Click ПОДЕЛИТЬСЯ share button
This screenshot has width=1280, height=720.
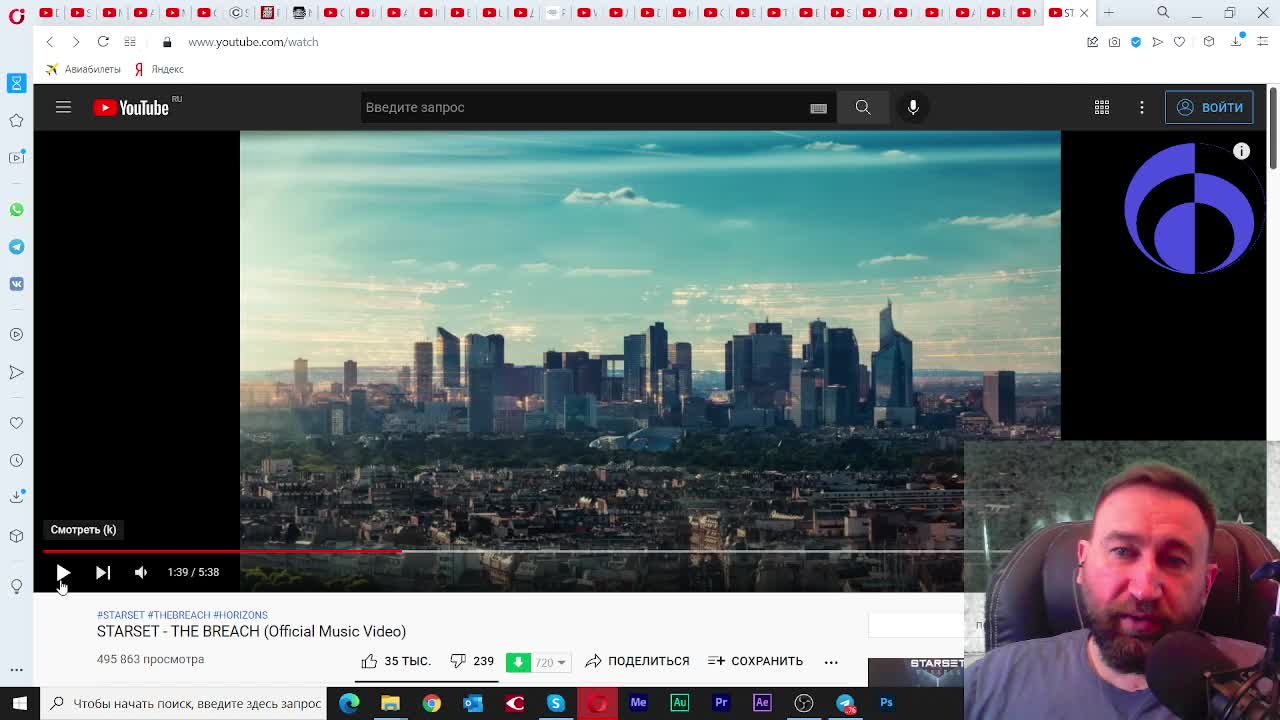coord(637,661)
